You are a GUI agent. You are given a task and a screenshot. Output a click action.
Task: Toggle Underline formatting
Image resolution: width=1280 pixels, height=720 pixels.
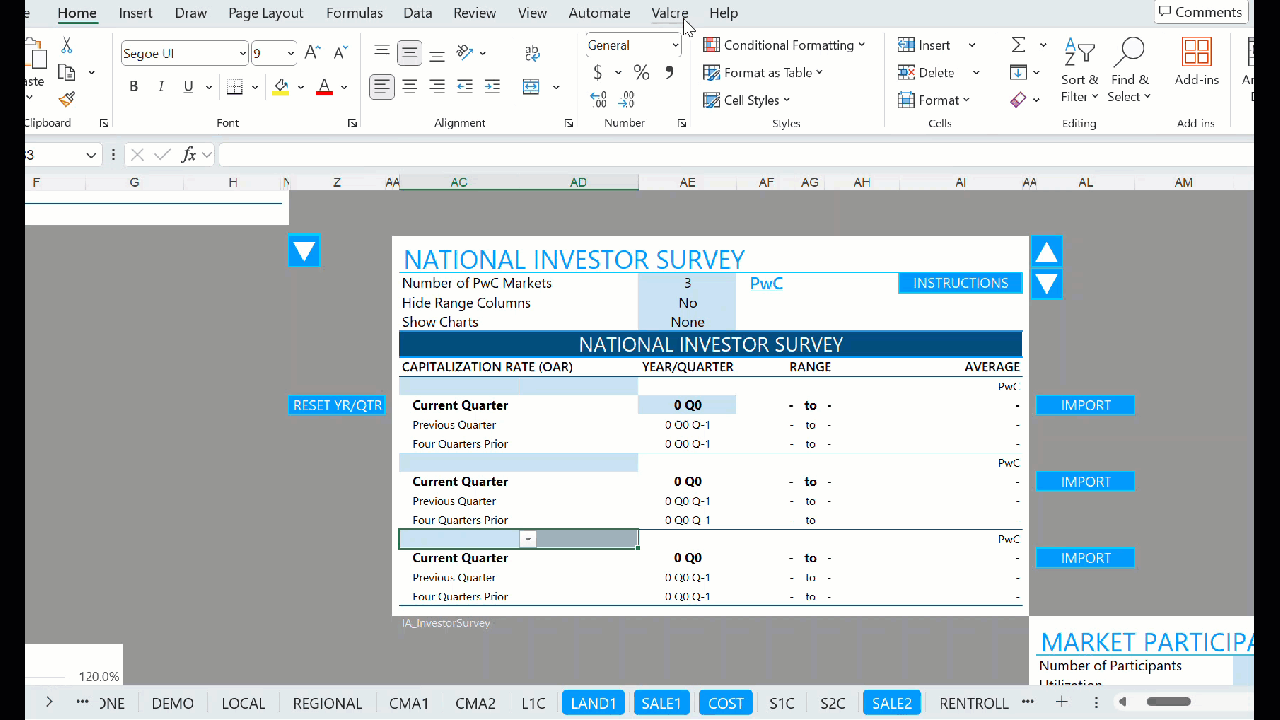pyautogui.click(x=188, y=87)
